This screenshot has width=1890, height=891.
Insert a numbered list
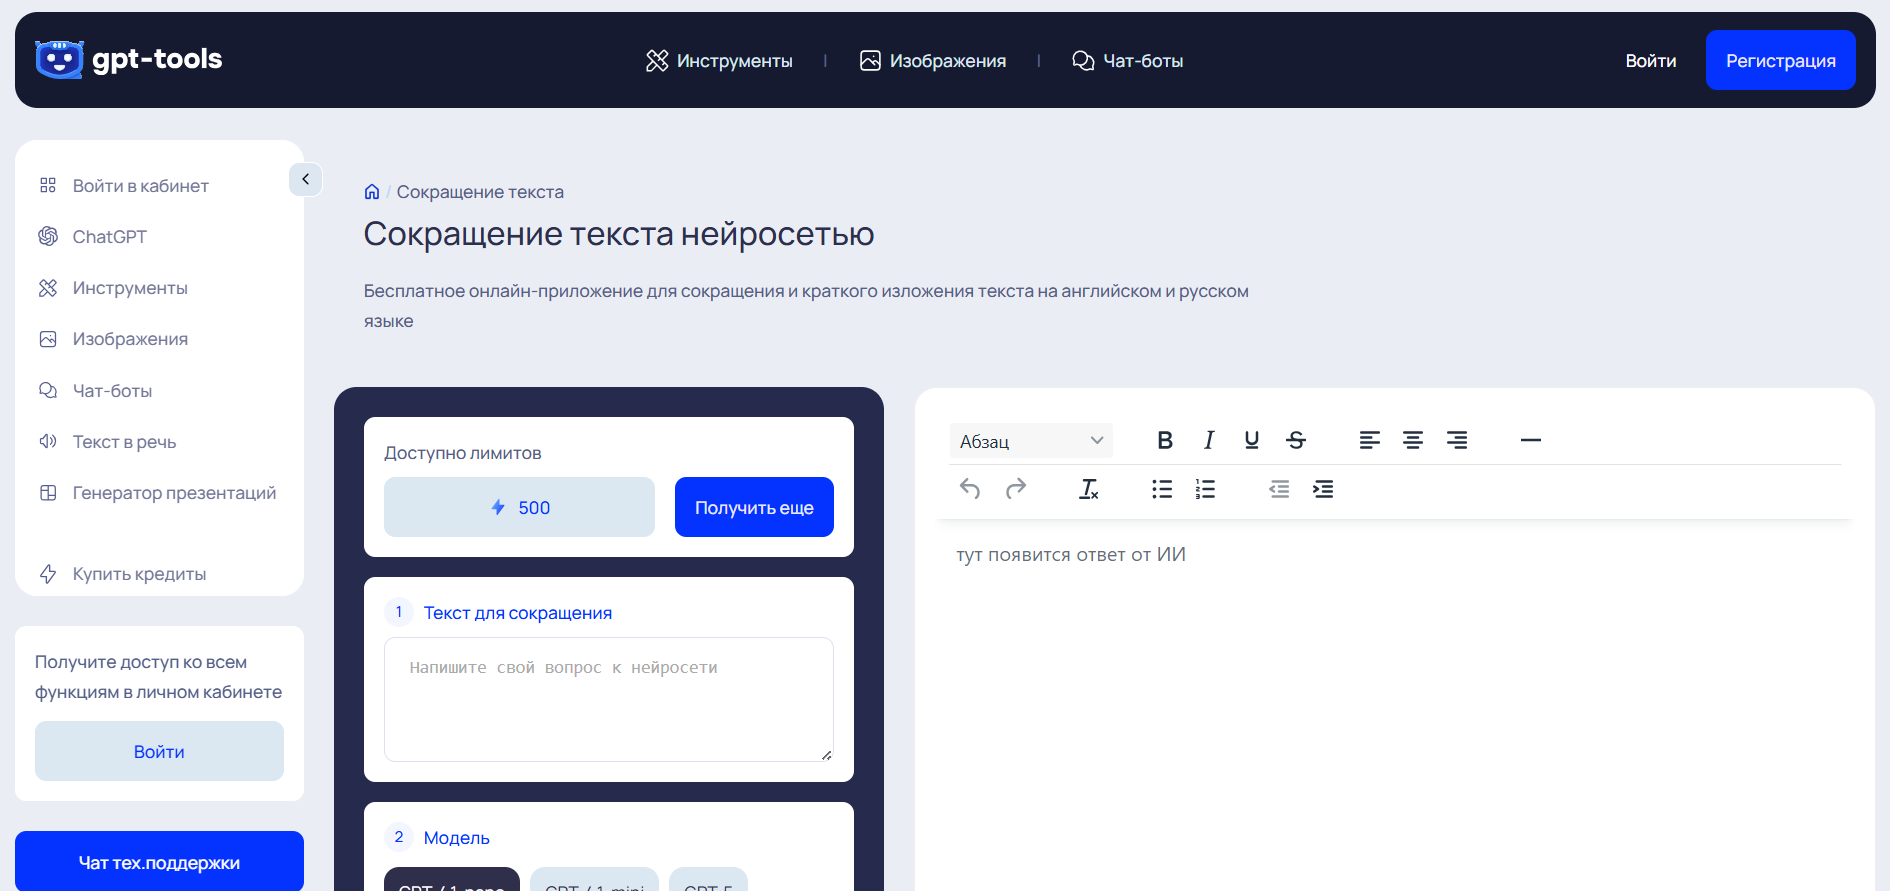point(1205,489)
